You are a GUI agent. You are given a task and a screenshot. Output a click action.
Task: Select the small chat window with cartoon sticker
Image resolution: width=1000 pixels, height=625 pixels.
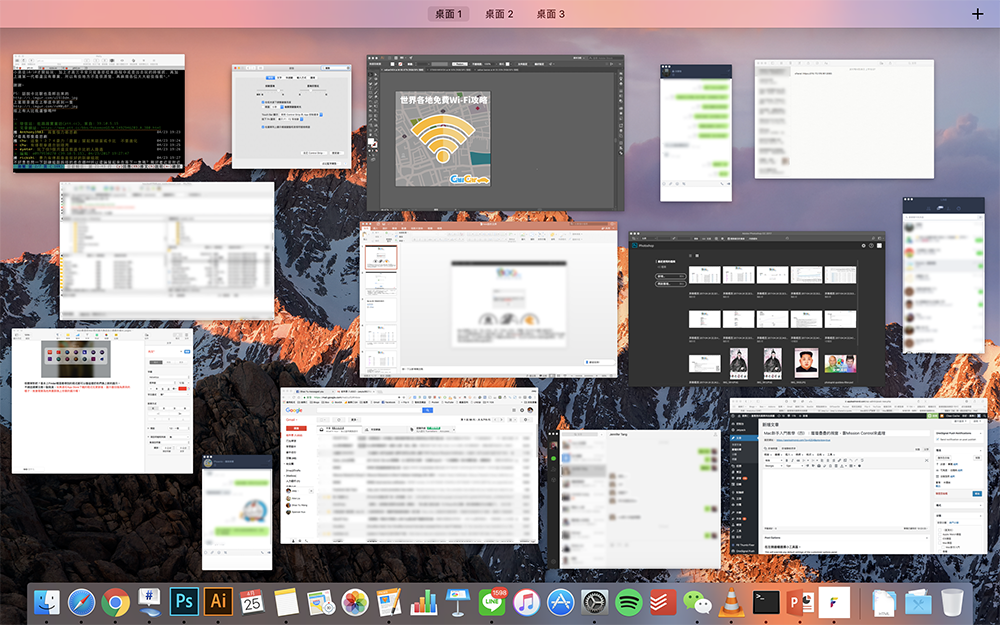click(237, 512)
